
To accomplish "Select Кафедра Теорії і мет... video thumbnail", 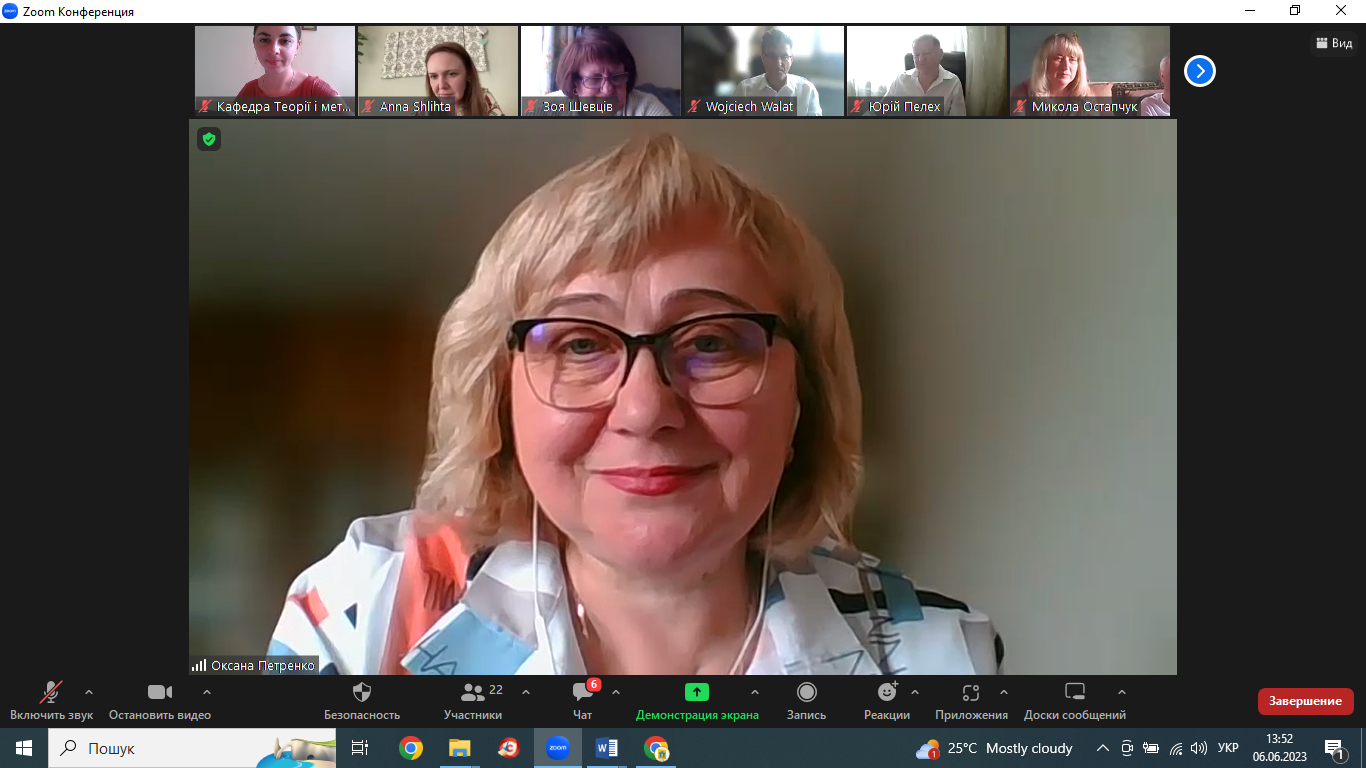I will coord(275,71).
